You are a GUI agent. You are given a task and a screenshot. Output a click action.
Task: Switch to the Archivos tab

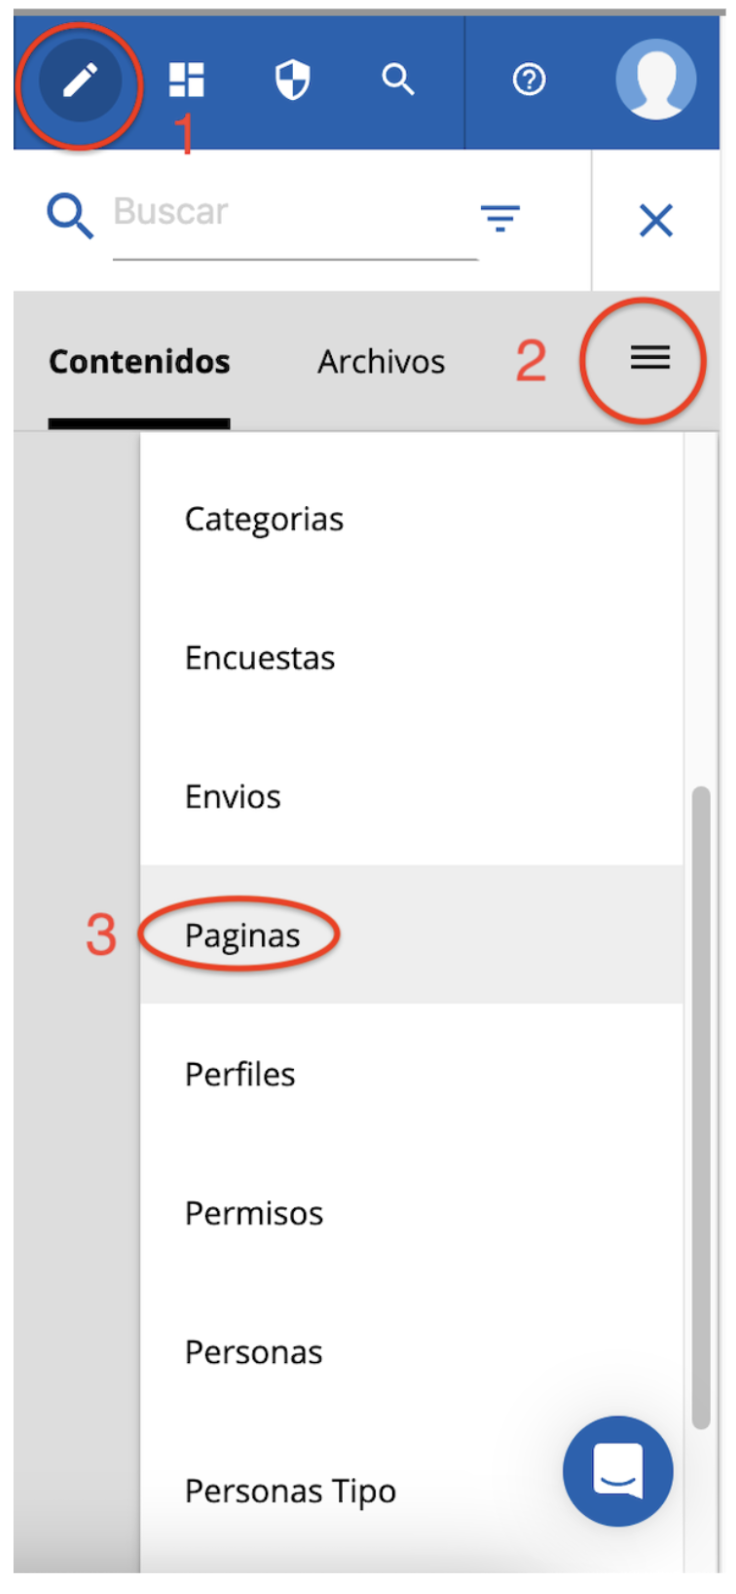coord(381,362)
